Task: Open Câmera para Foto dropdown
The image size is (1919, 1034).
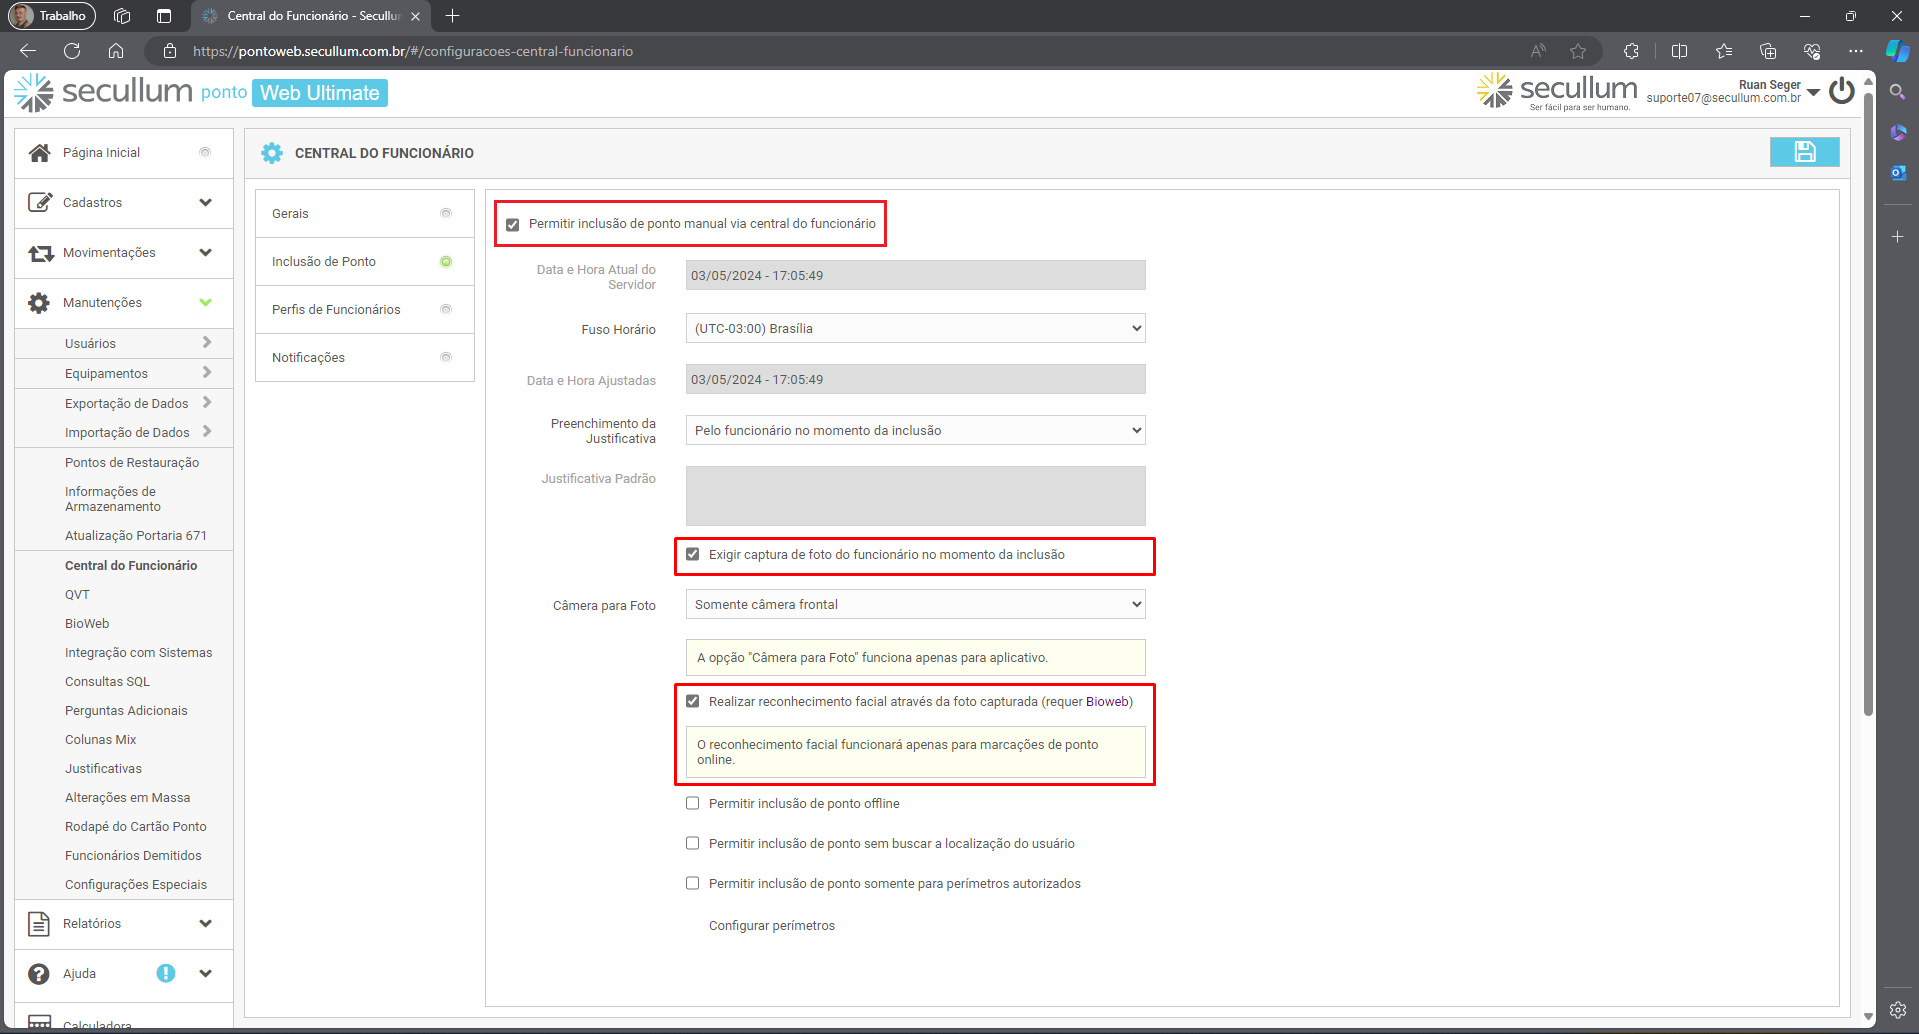Action: [915, 605]
